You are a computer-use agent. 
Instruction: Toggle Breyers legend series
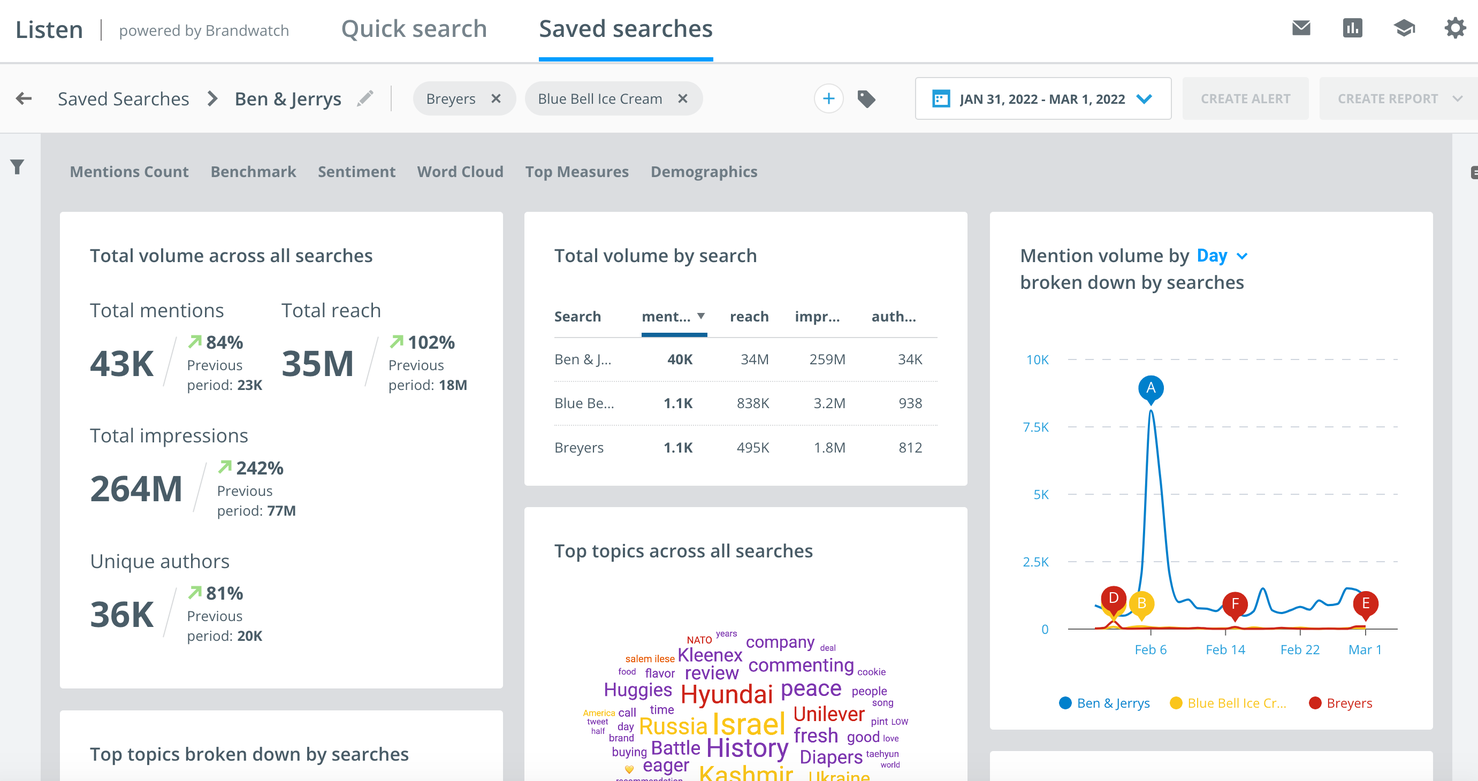click(x=1340, y=703)
